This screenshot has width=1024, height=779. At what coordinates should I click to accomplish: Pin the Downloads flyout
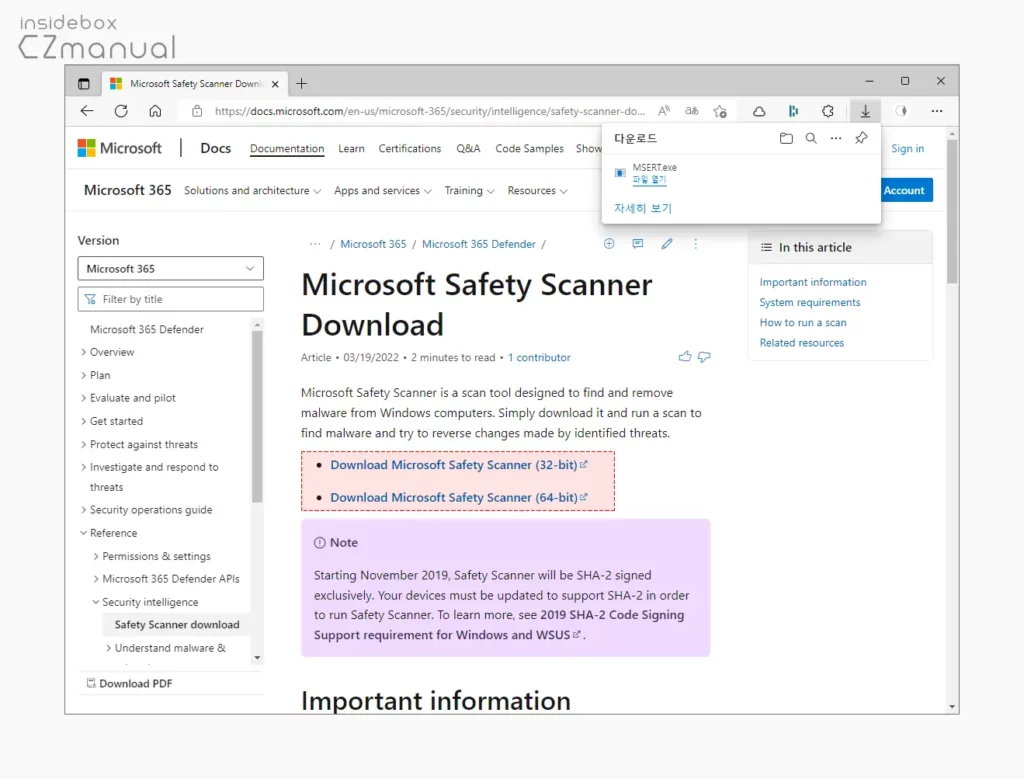[861, 137]
